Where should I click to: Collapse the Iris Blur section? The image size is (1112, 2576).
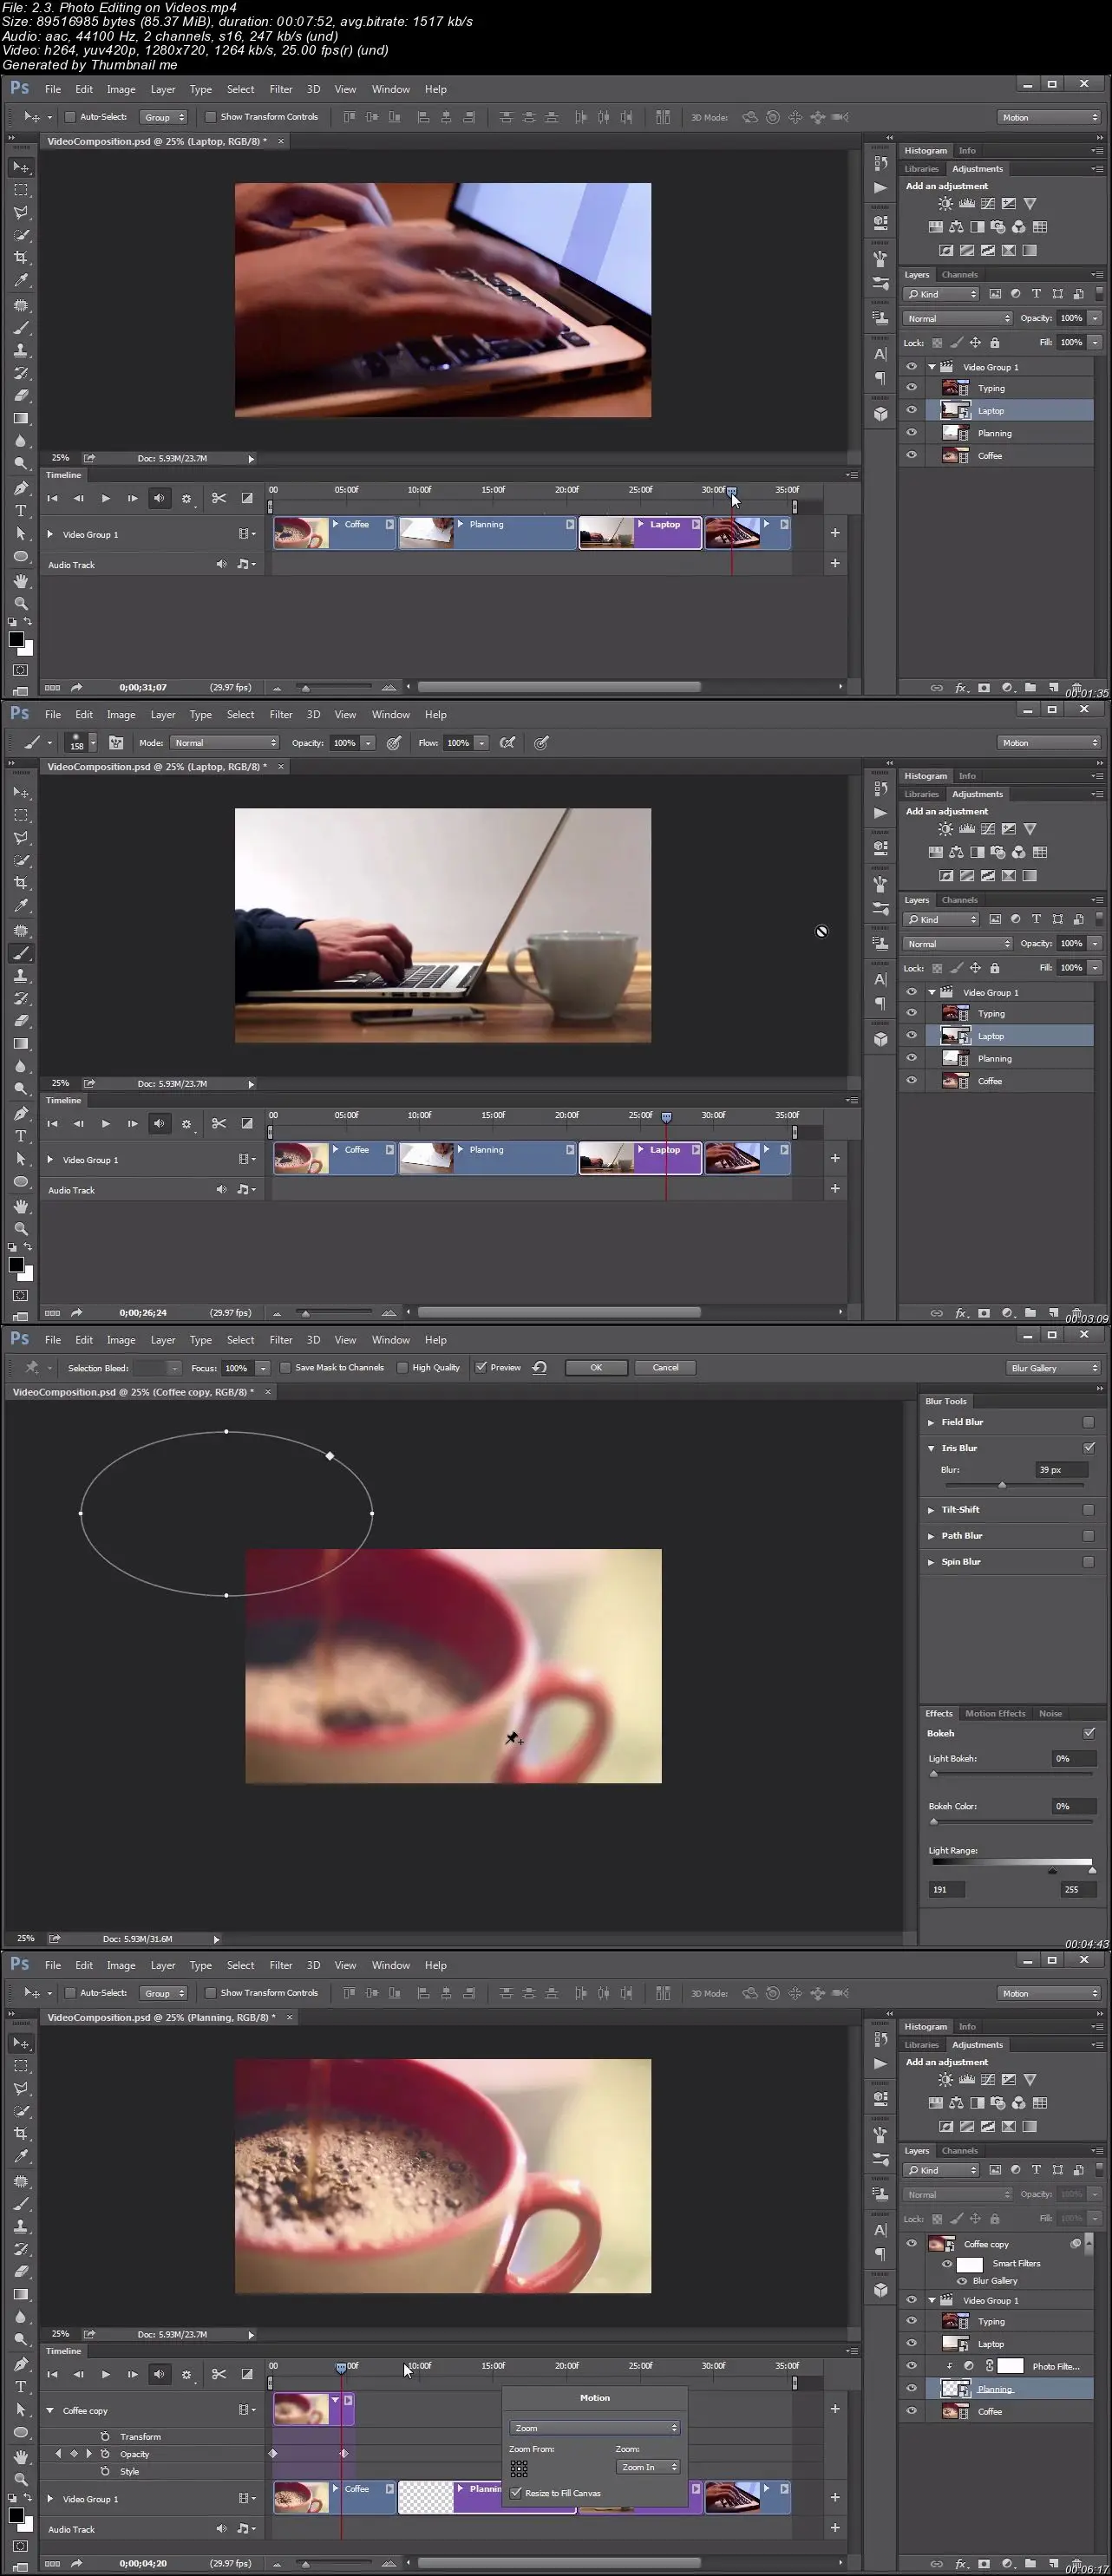(930, 1448)
